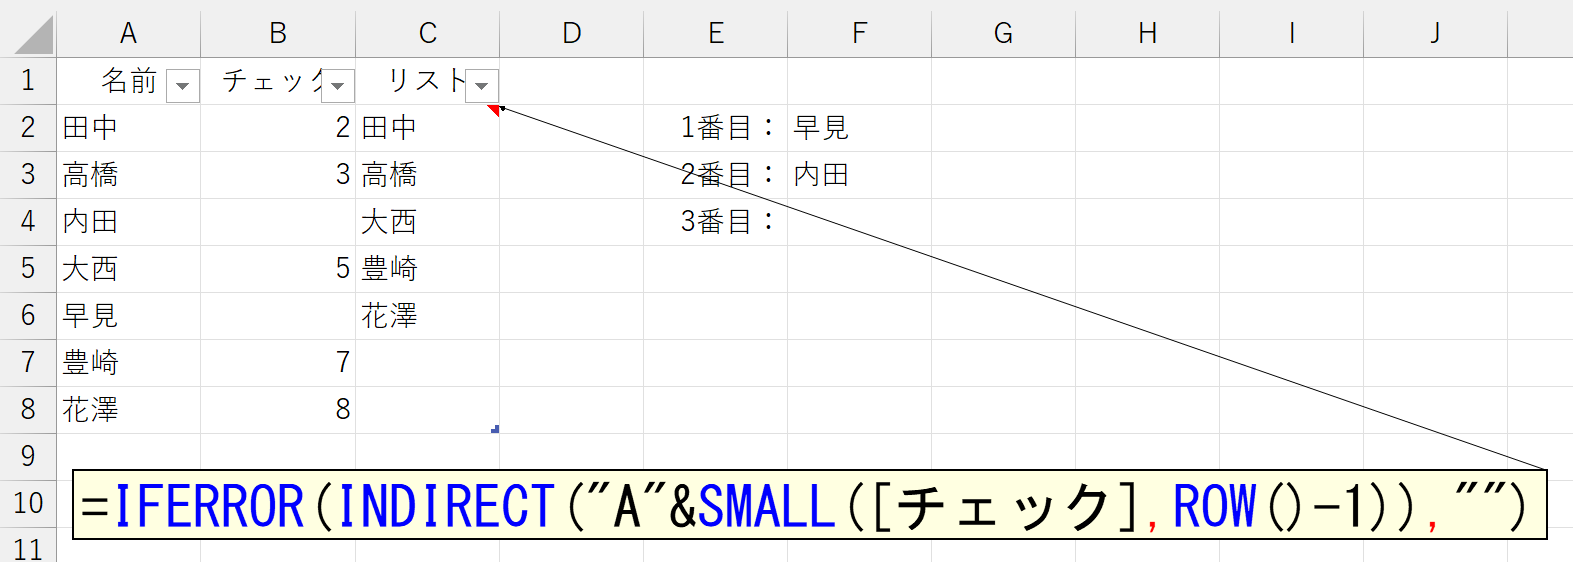The image size is (1573, 562).
Task: Select column G header
Action: tap(1004, 34)
